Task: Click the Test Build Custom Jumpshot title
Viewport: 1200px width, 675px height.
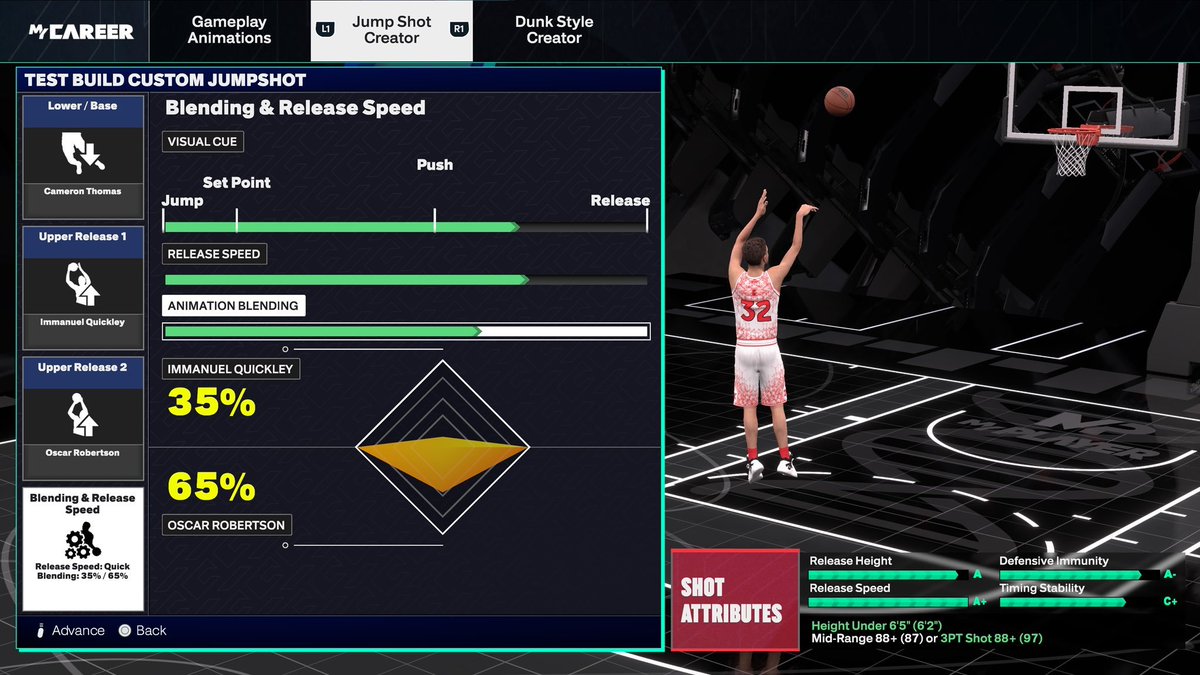Action: tap(165, 80)
